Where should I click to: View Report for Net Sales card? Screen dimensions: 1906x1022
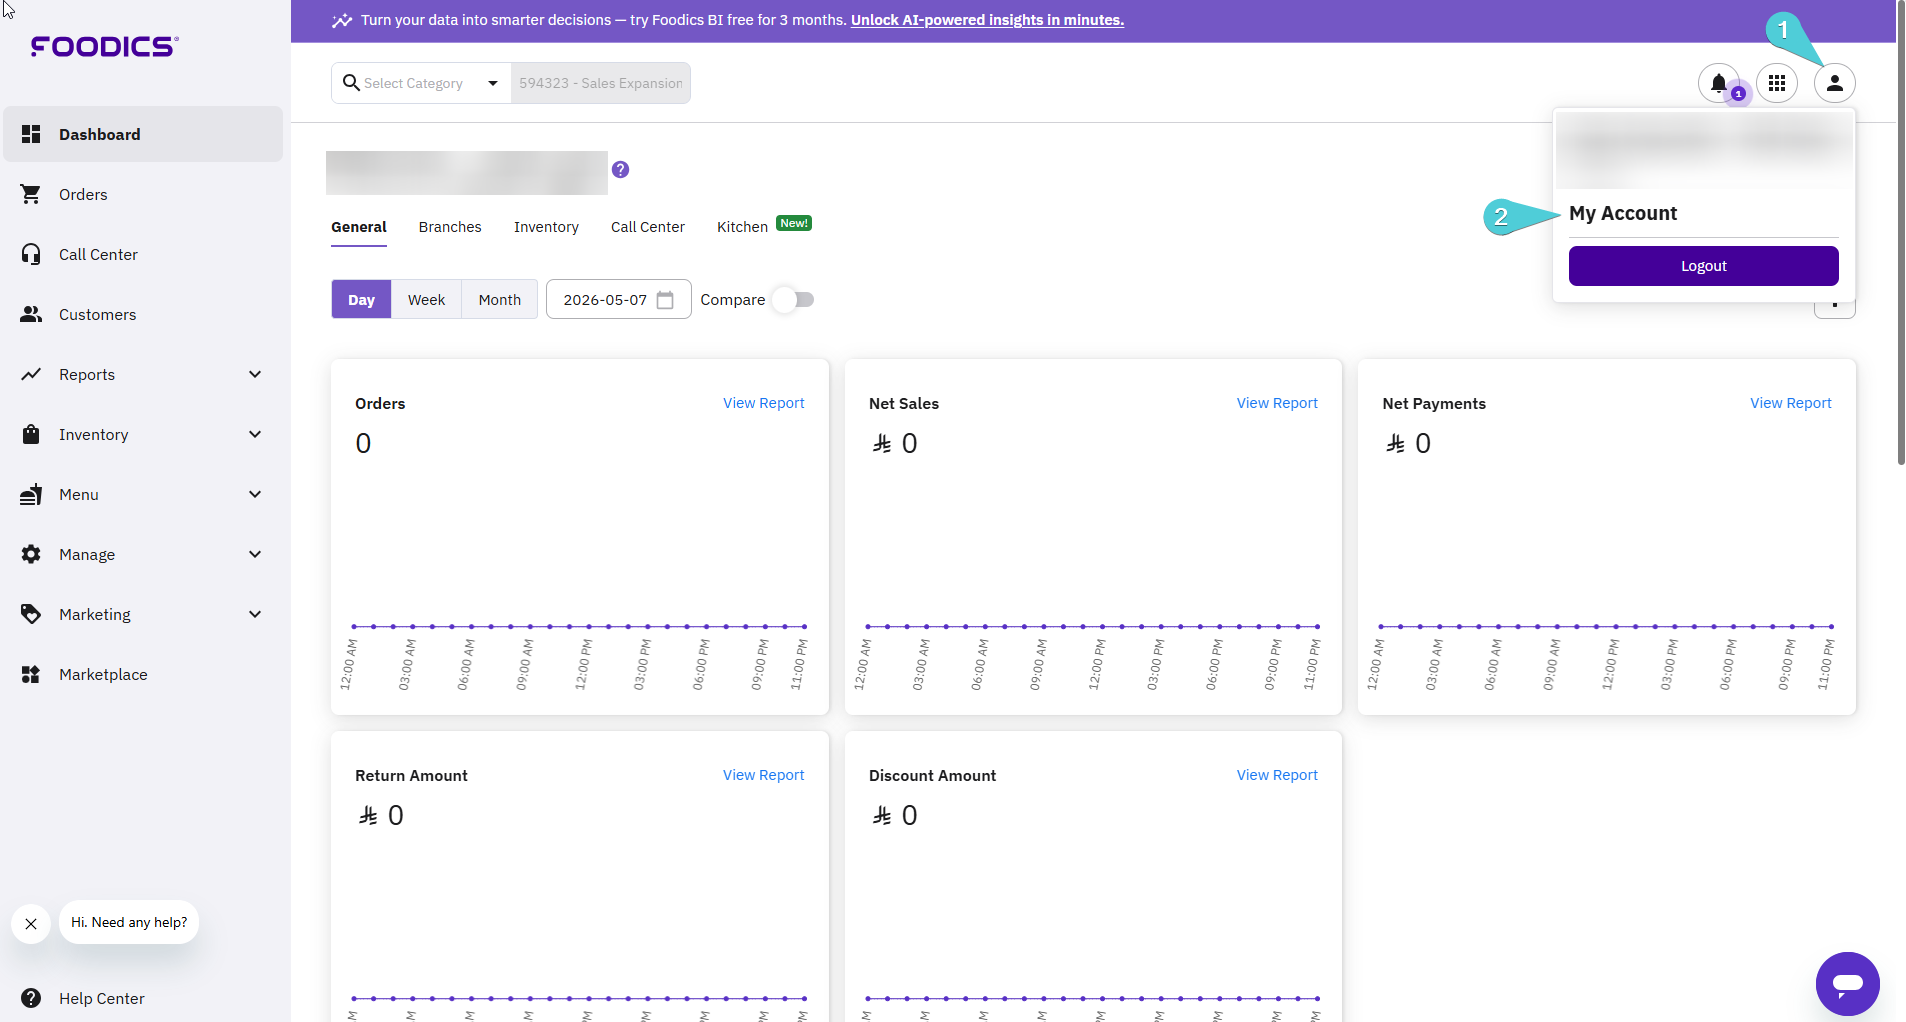(x=1277, y=403)
